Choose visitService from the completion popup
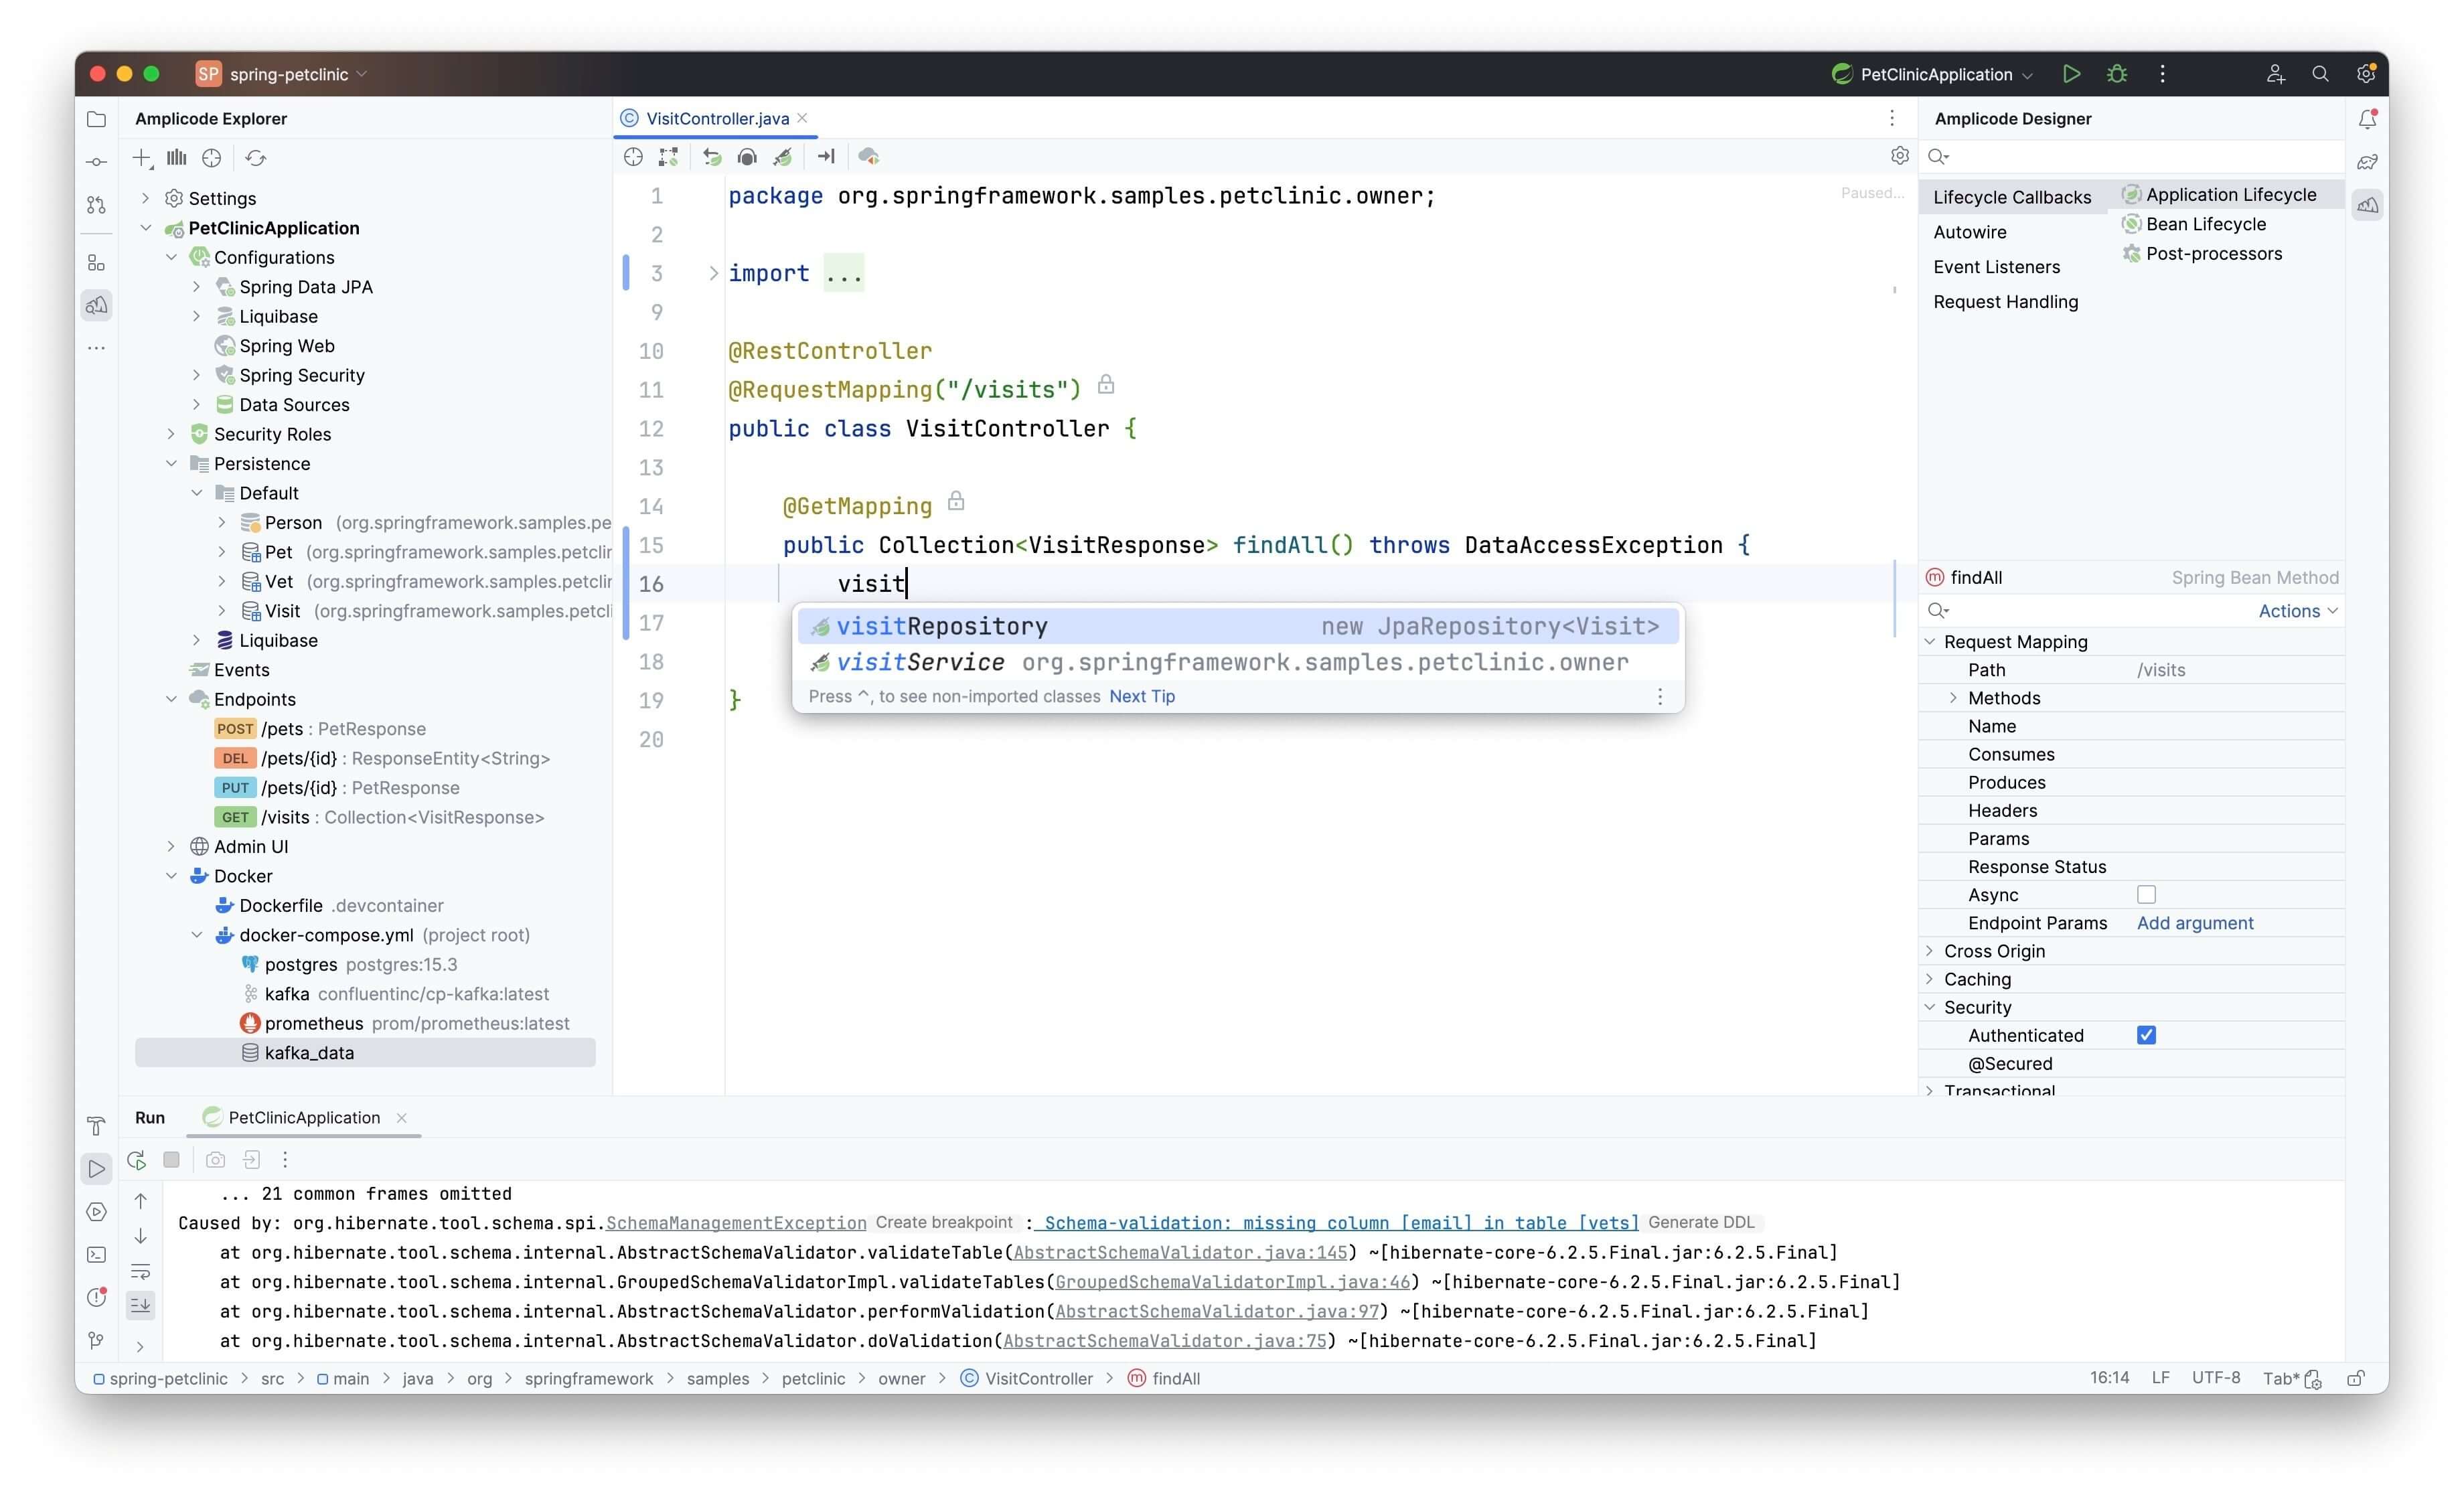 [921, 662]
